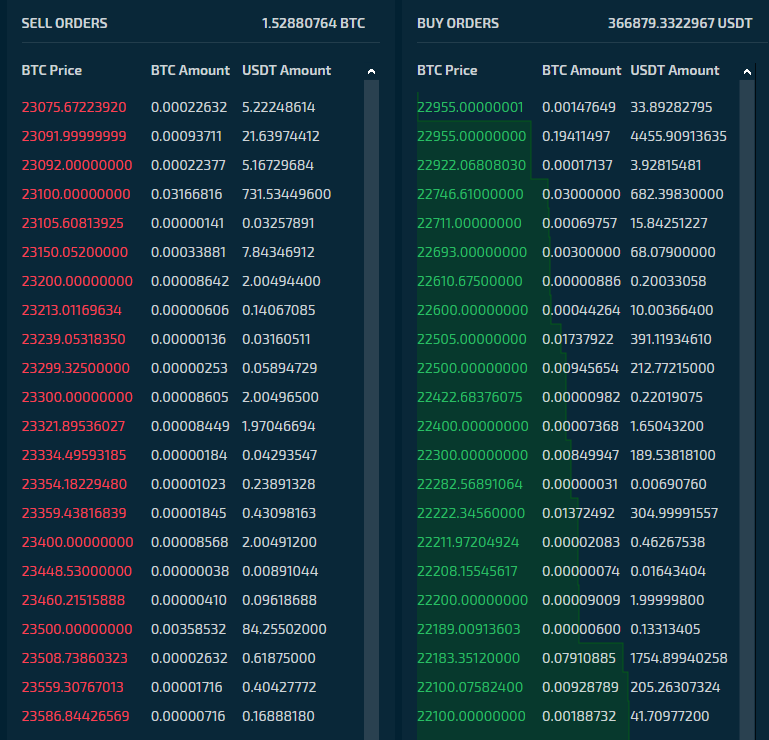This screenshot has width=769, height=740.
Task: Select buy order priced 22746.61000000
Action: (578, 194)
